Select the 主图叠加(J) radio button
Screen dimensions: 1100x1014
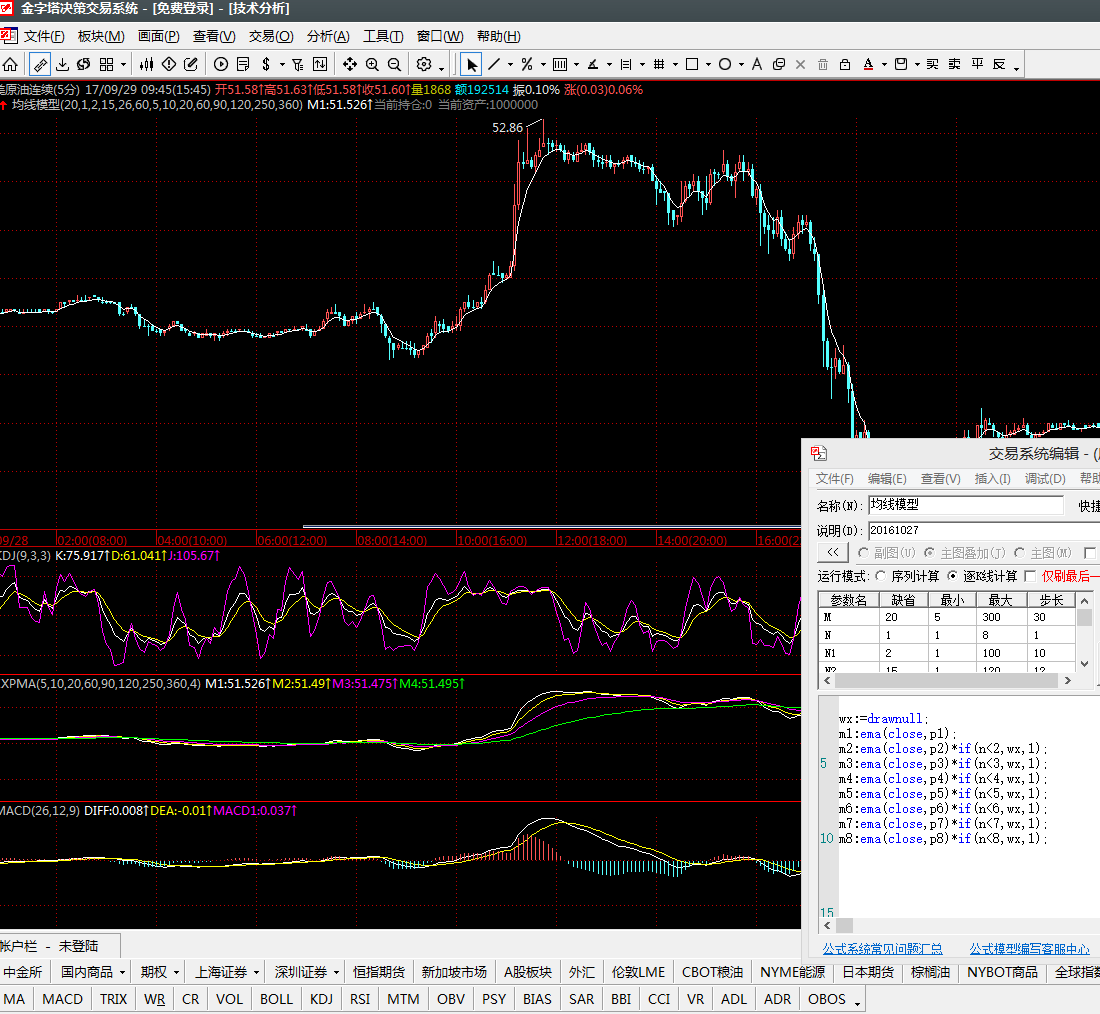click(x=930, y=553)
